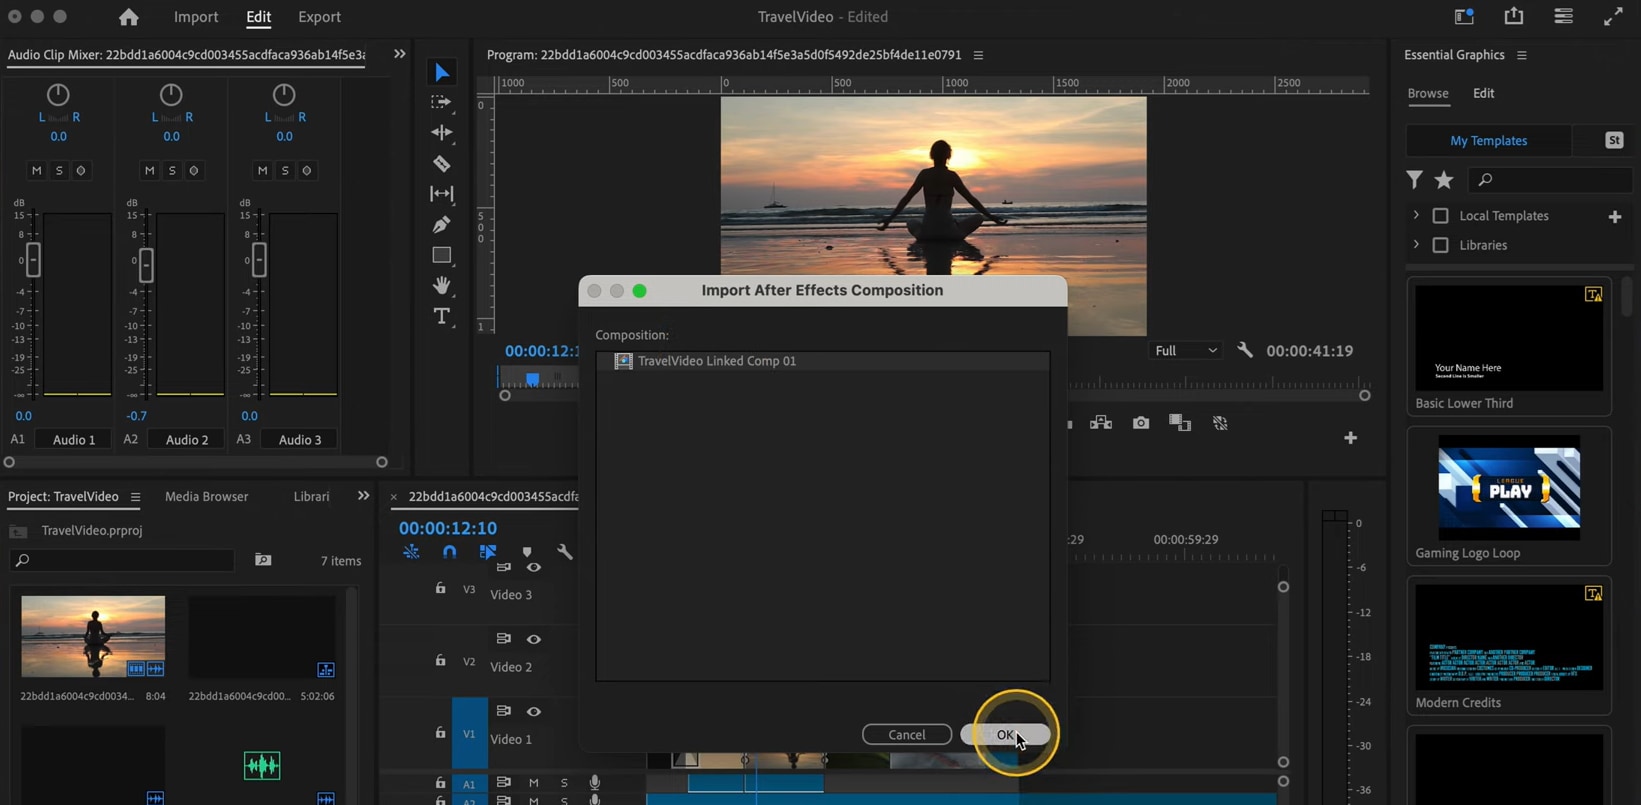Cancel the After Effects import dialog
This screenshot has height=805, width=1641.
(x=906, y=735)
